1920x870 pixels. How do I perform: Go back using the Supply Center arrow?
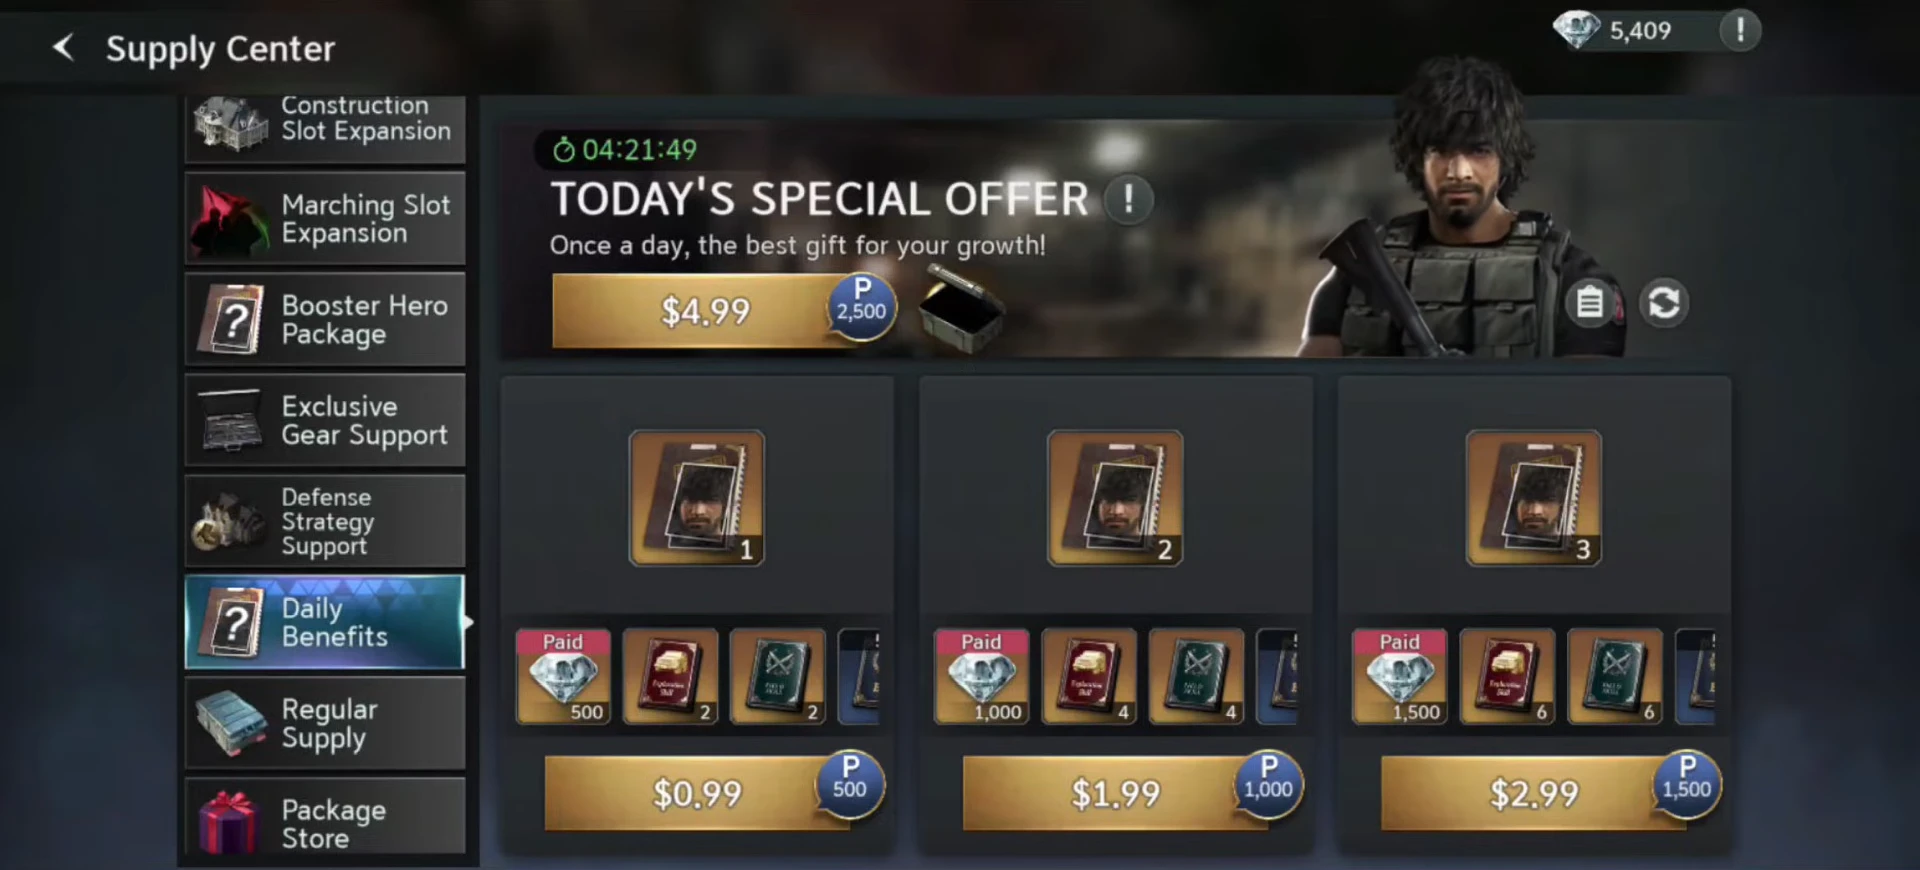click(63, 47)
